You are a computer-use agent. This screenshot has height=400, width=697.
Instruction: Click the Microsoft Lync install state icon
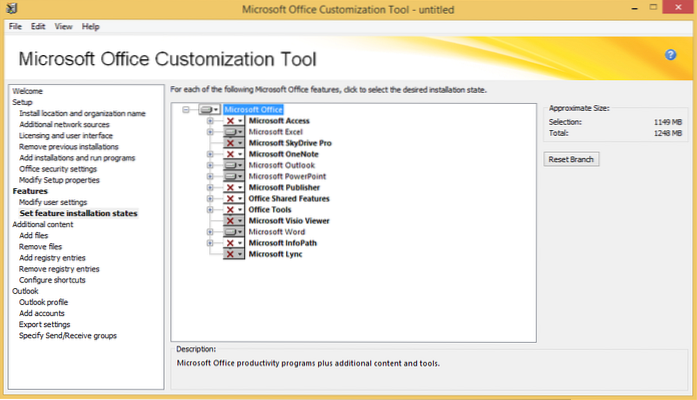point(233,255)
